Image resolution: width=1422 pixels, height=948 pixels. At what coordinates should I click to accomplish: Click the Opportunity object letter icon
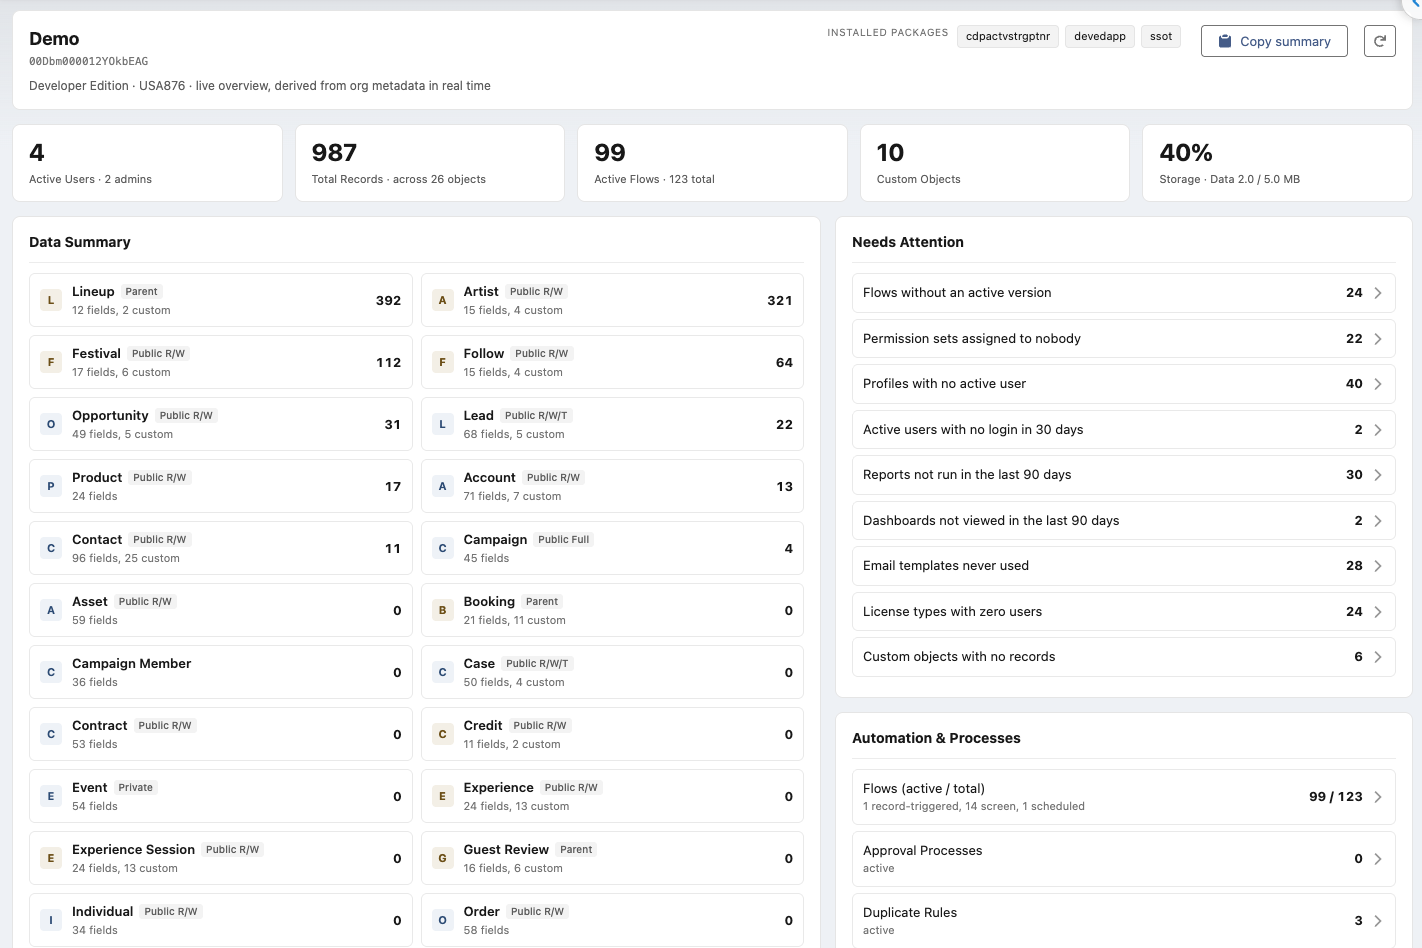pyautogui.click(x=51, y=424)
